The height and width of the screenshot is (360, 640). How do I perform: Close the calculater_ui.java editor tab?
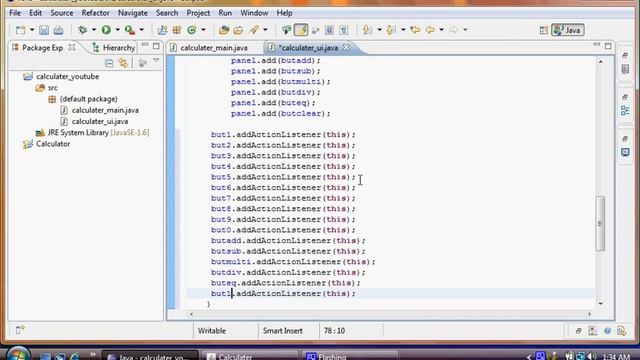[346, 47]
